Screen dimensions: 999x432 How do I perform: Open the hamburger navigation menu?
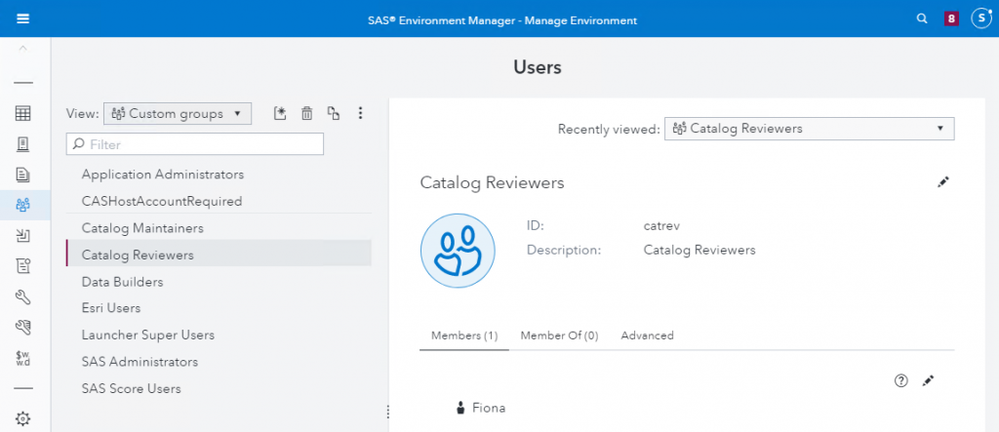[23, 19]
